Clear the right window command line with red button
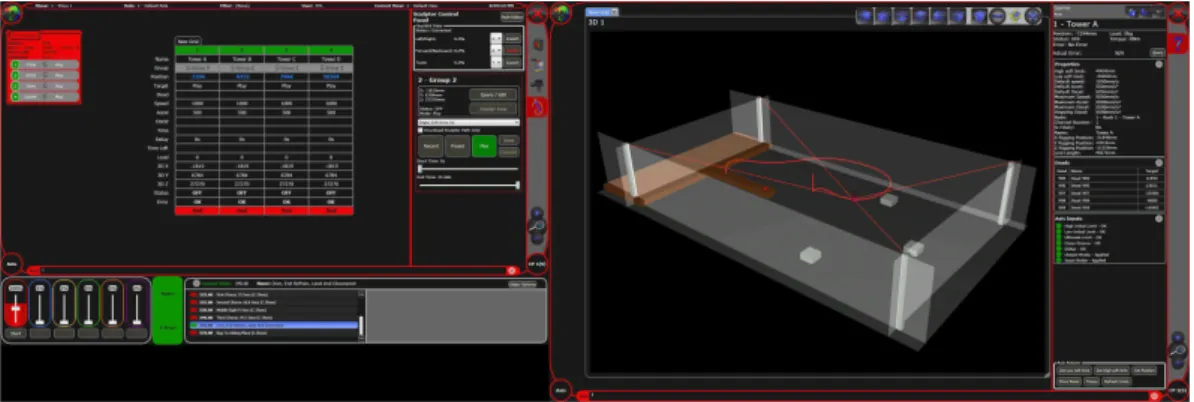The height and width of the screenshot is (402, 1194). tap(1154, 395)
